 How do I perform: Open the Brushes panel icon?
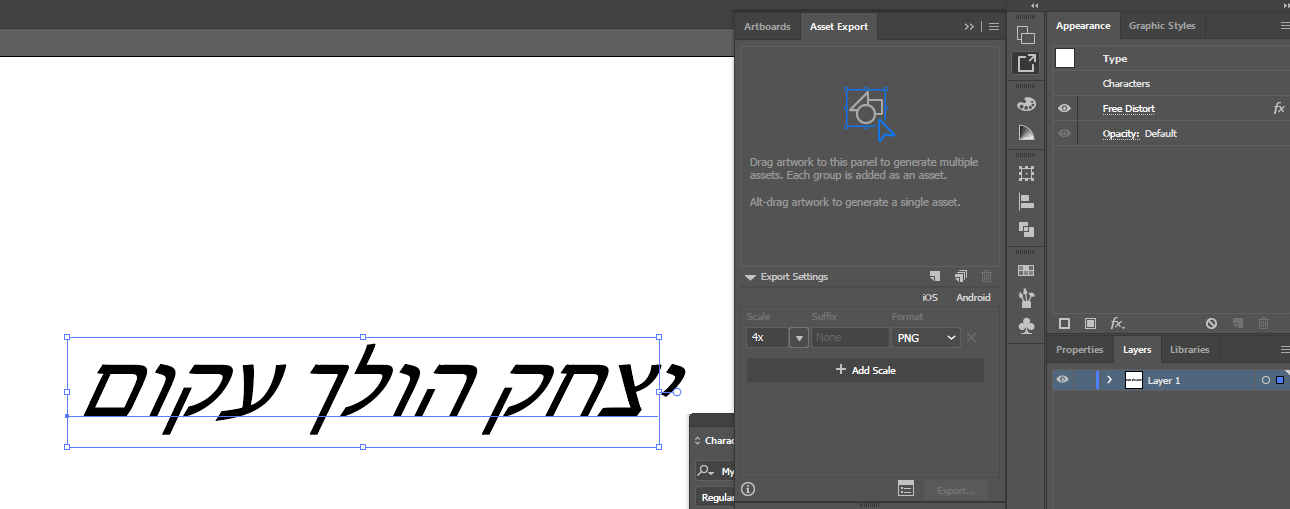tap(1026, 298)
